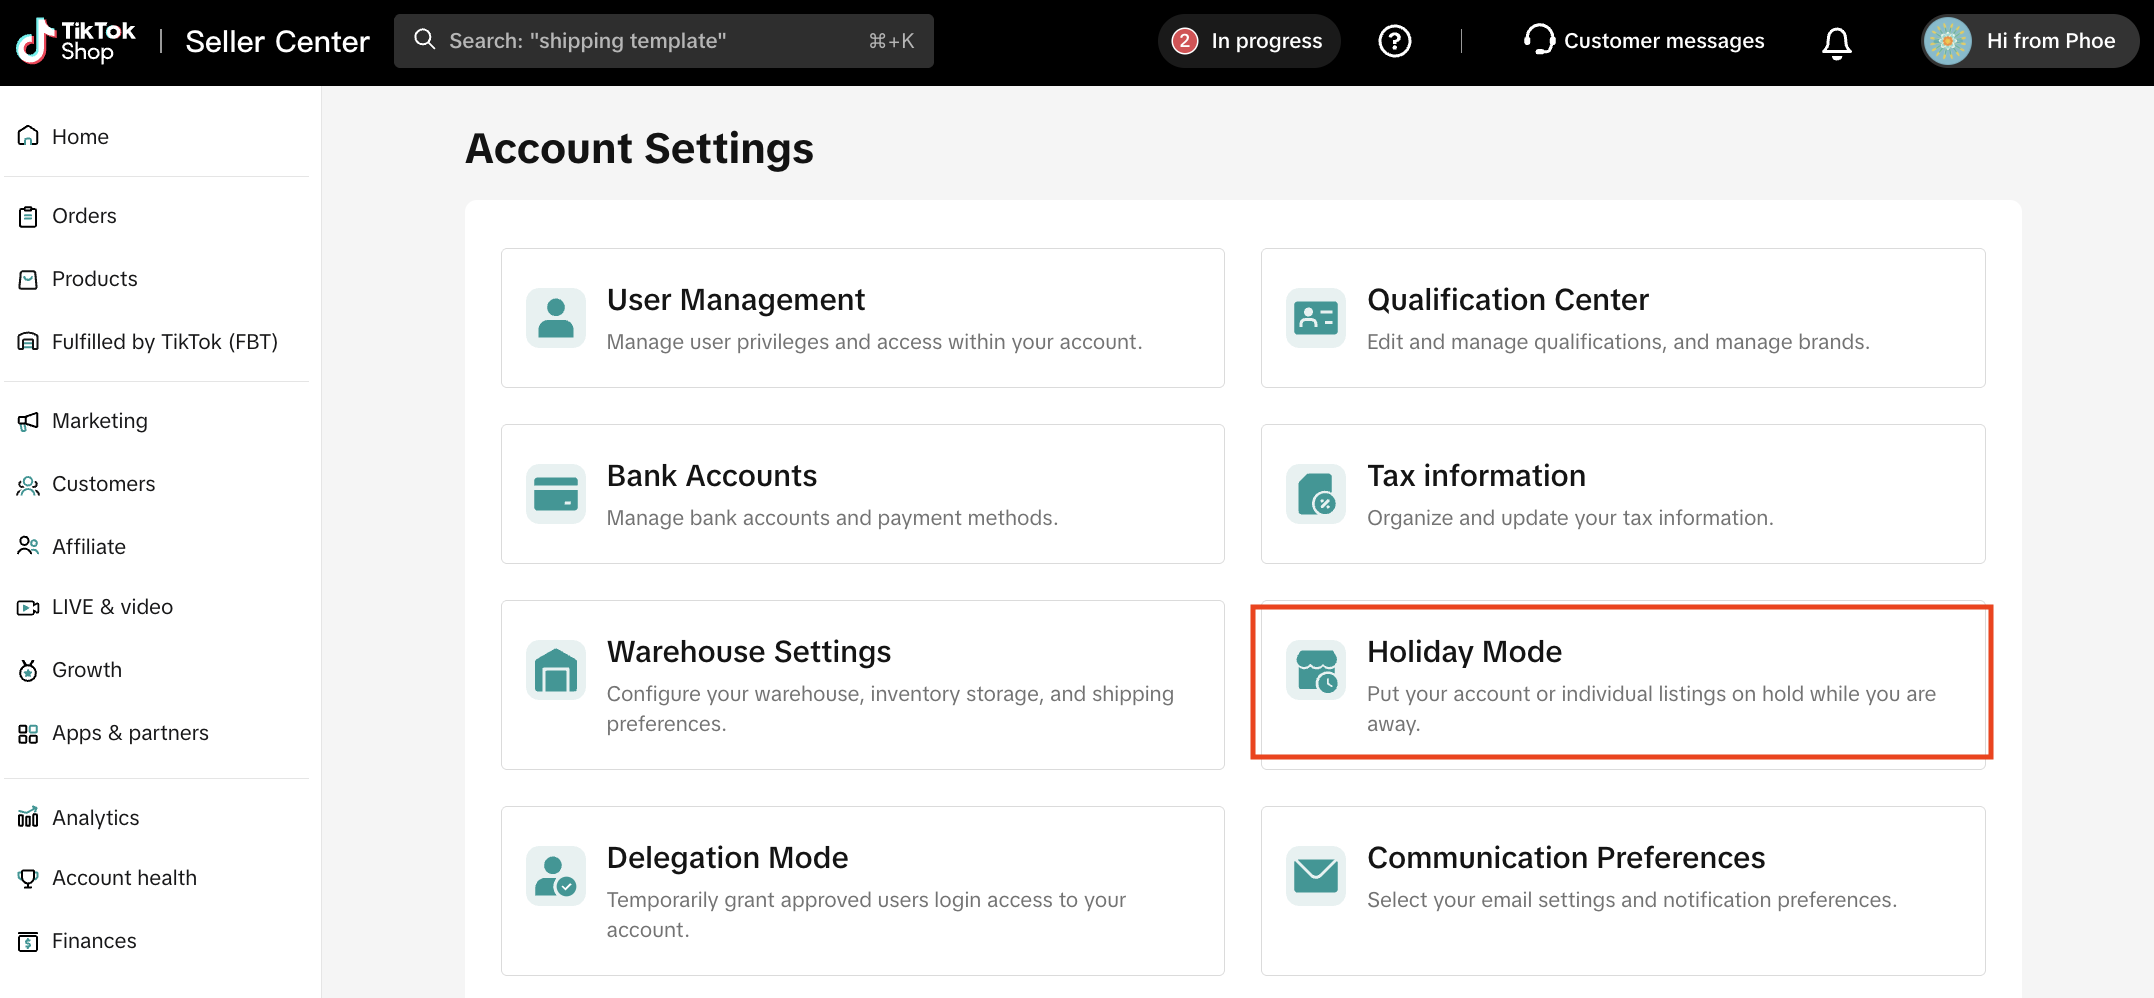Go to Orders in sidebar
Viewport: 2154px width, 998px height.
pos(84,216)
